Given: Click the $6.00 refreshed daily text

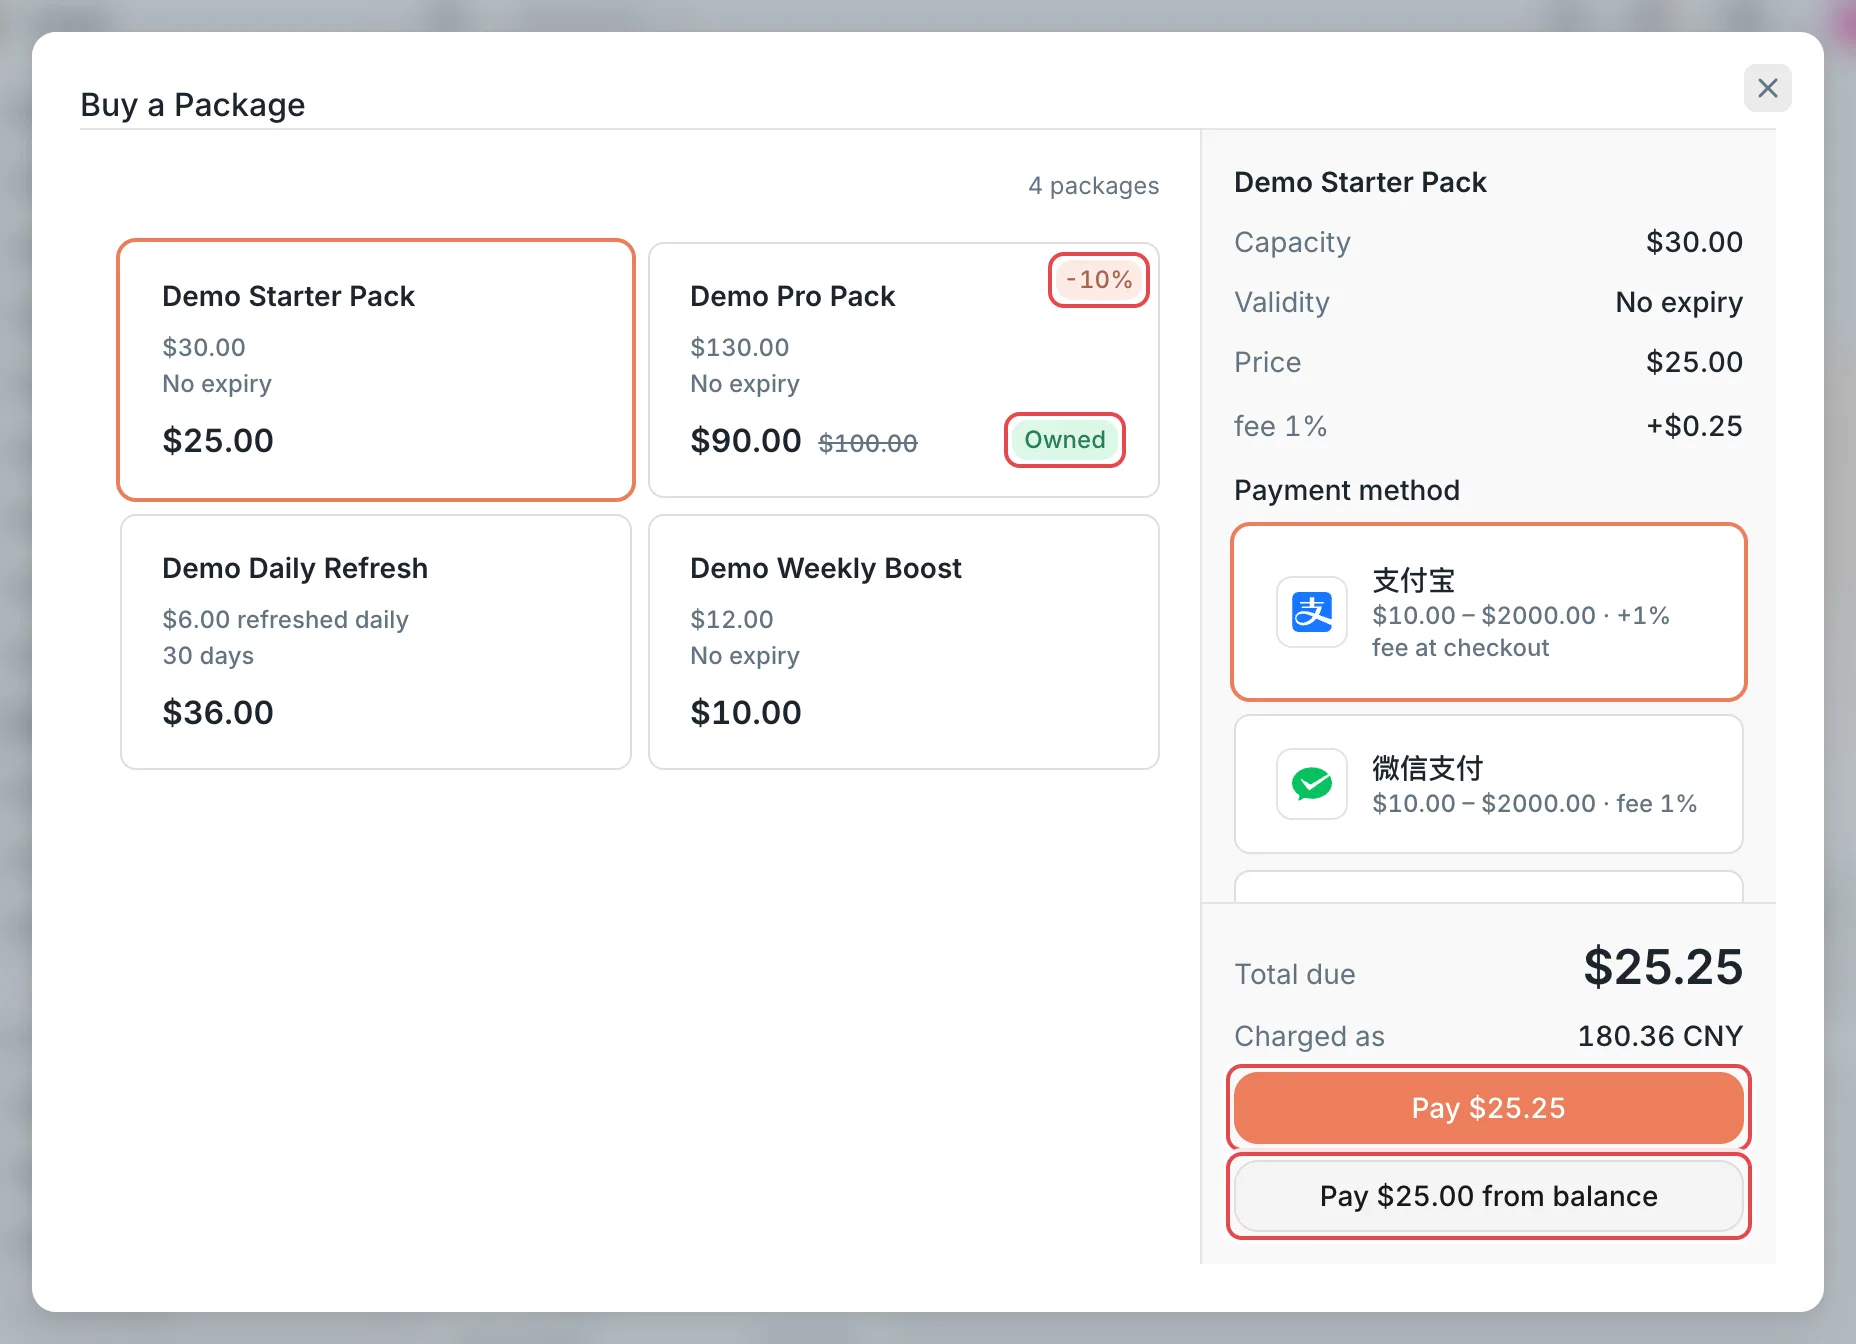Looking at the screenshot, I should 286,620.
